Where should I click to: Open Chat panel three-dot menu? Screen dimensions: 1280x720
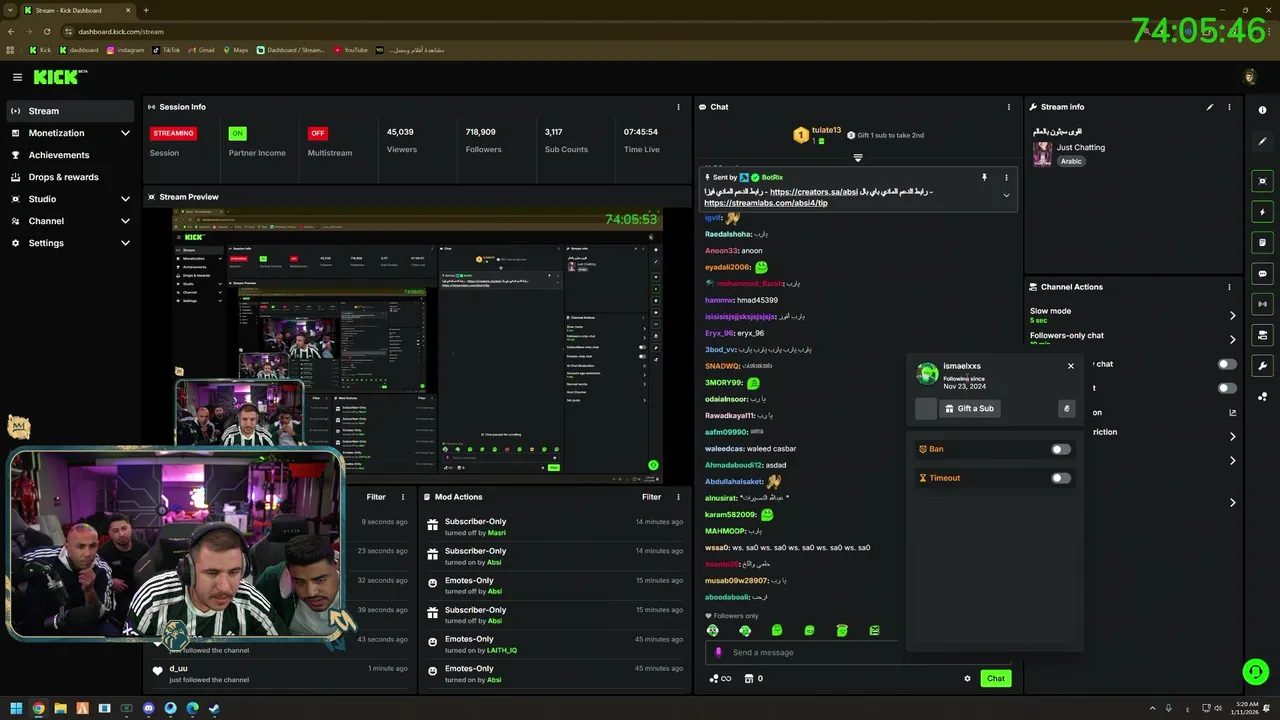click(1008, 107)
